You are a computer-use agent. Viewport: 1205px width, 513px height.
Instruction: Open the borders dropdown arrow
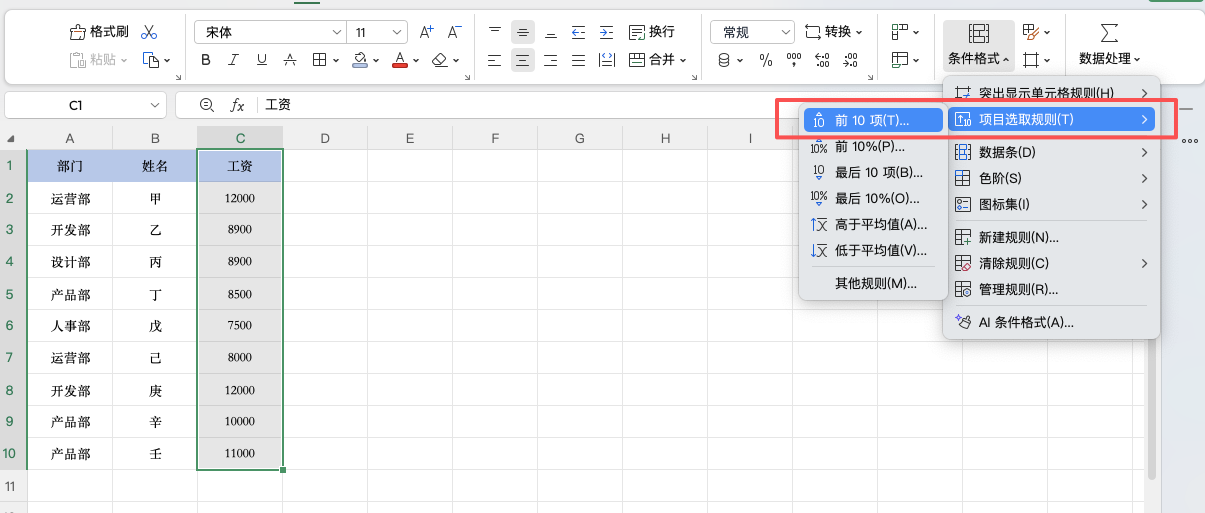tap(336, 61)
